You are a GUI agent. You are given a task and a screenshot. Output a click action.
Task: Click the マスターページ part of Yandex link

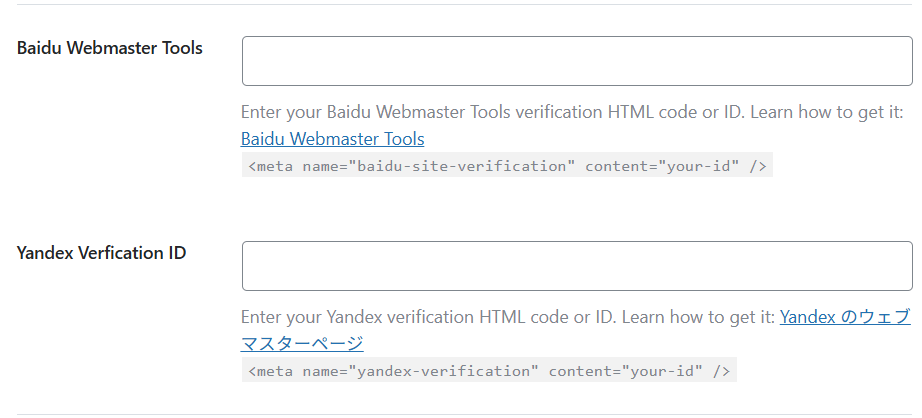[x=302, y=343]
